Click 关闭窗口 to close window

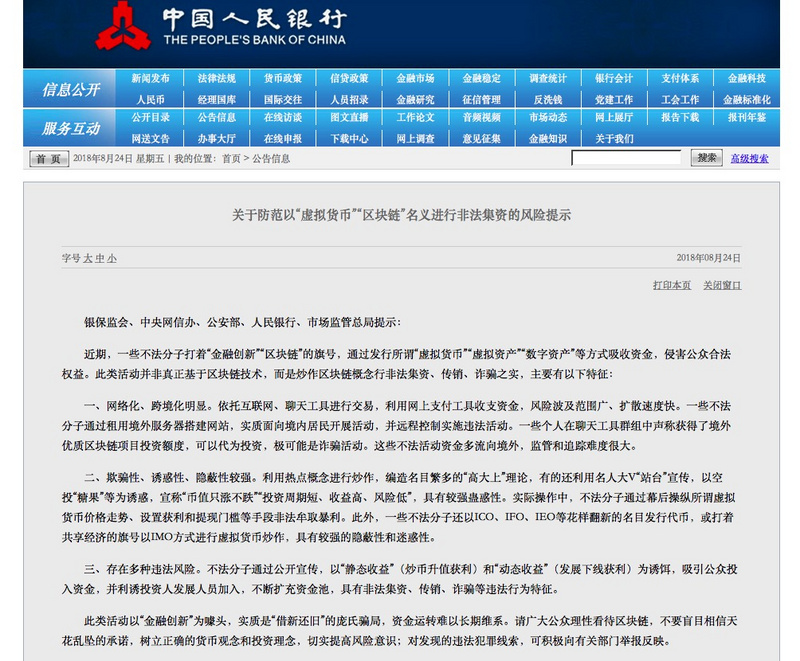[722, 285]
